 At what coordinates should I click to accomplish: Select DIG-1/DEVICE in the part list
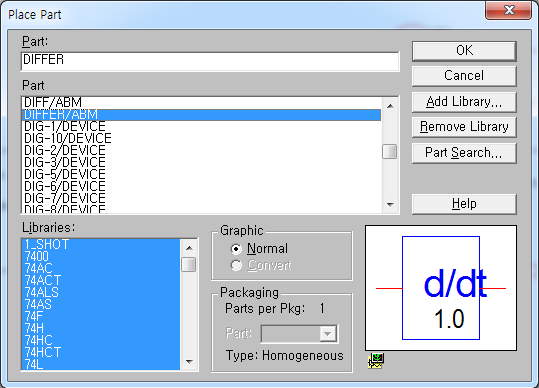pos(202,126)
